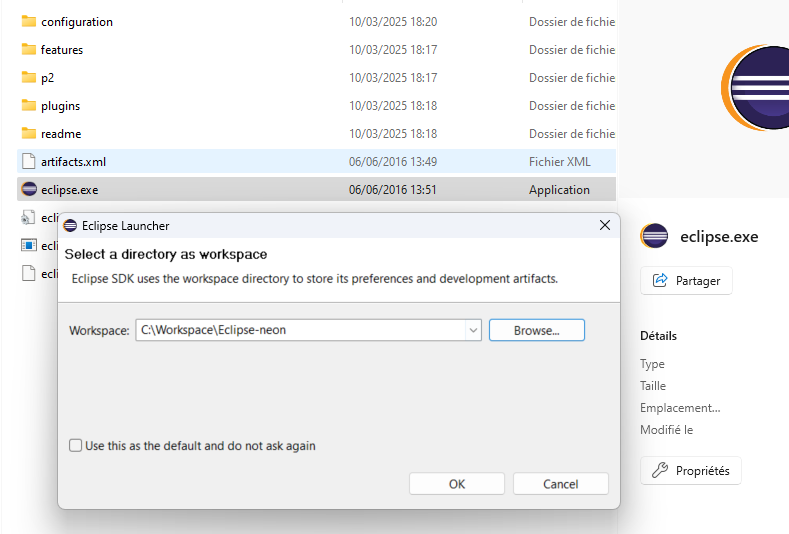This screenshot has width=789, height=534.
Task: Expand the Workspace path dropdown arrow
Action: 473,331
